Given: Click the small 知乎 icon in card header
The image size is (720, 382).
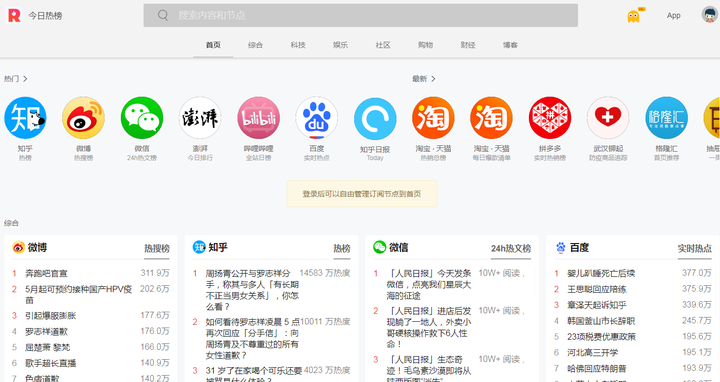Looking at the screenshot, I should click(x=199, y=247).
